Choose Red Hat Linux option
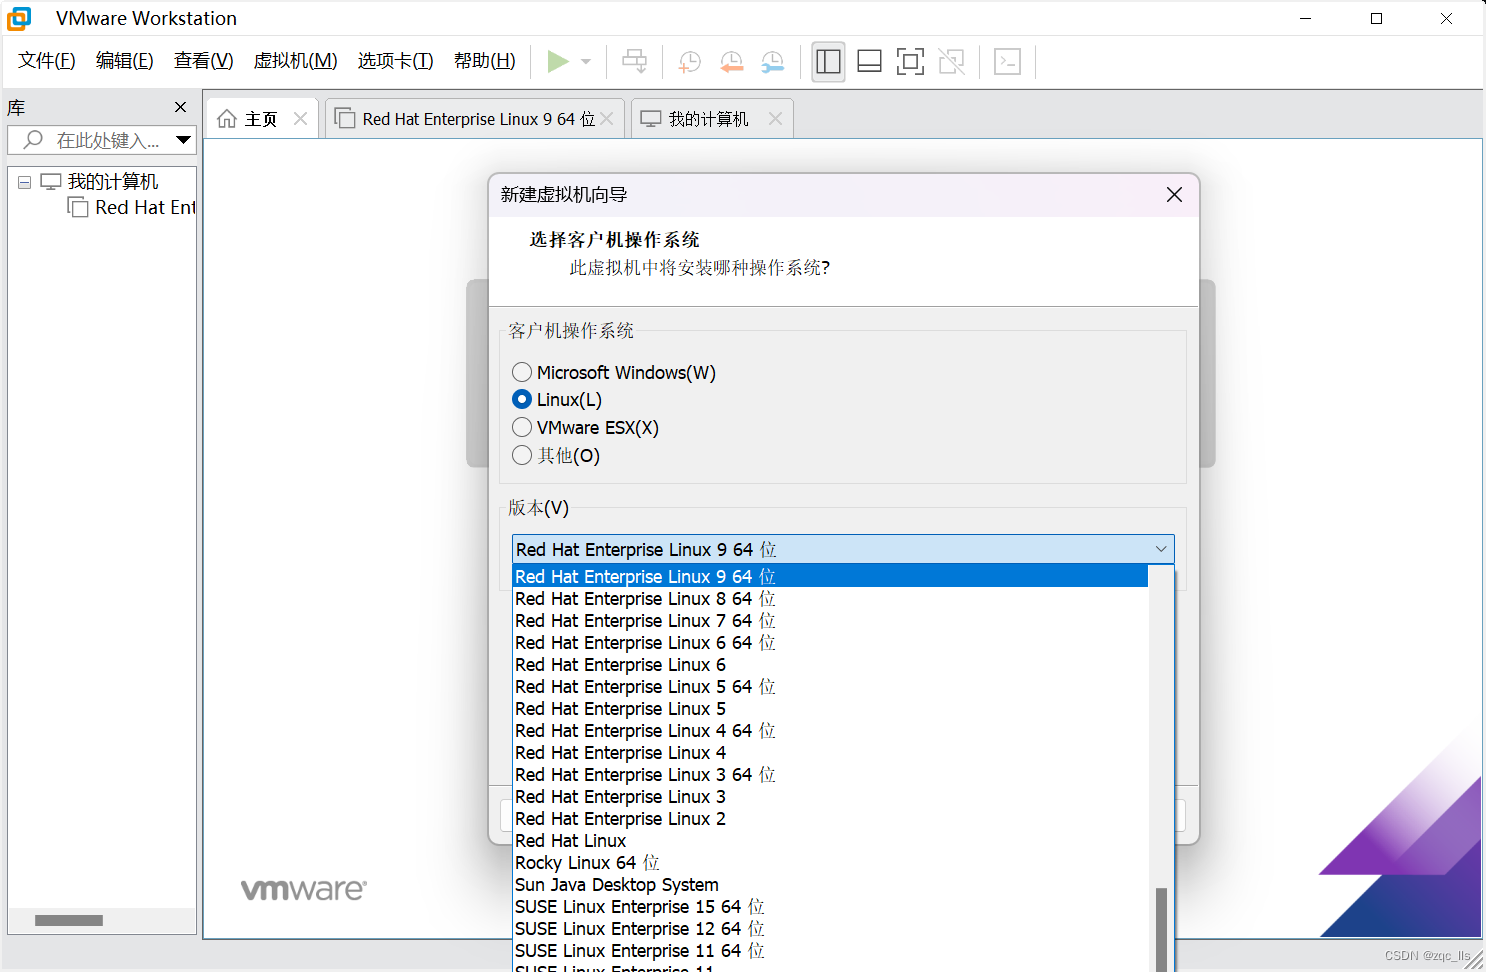 click(830, 841)
